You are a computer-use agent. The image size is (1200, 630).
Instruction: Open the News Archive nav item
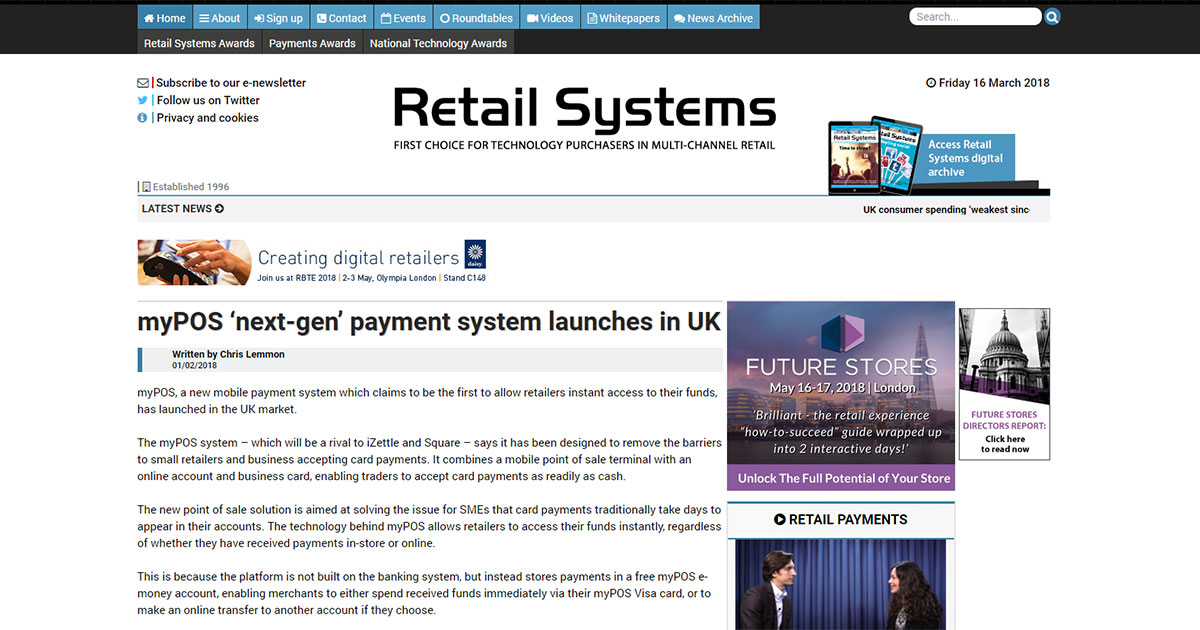(713, 17)
